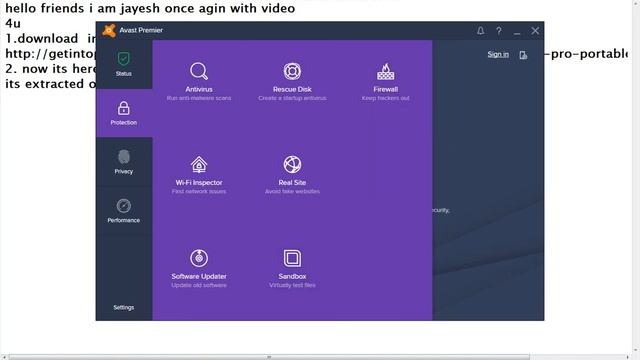This screenshot has height=360, width=640.
Task: Open the Privacy fingerprint section
Action: (124, 162)
